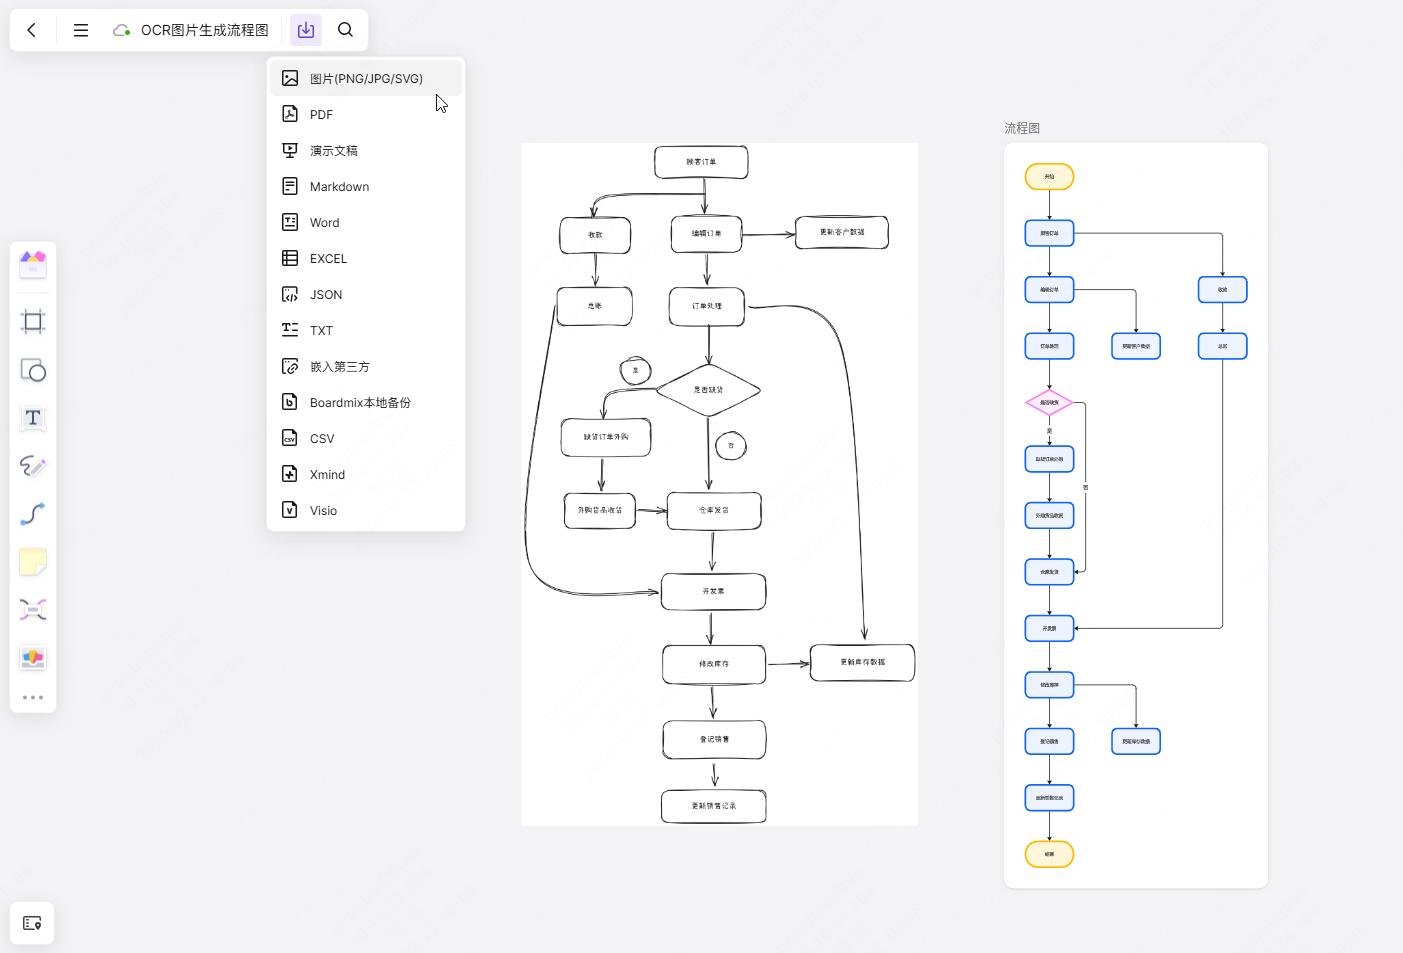The height and width of the screenshot is (953, 1403).
Task: Select the Mind map tool
Action: [x=33, y=610]
